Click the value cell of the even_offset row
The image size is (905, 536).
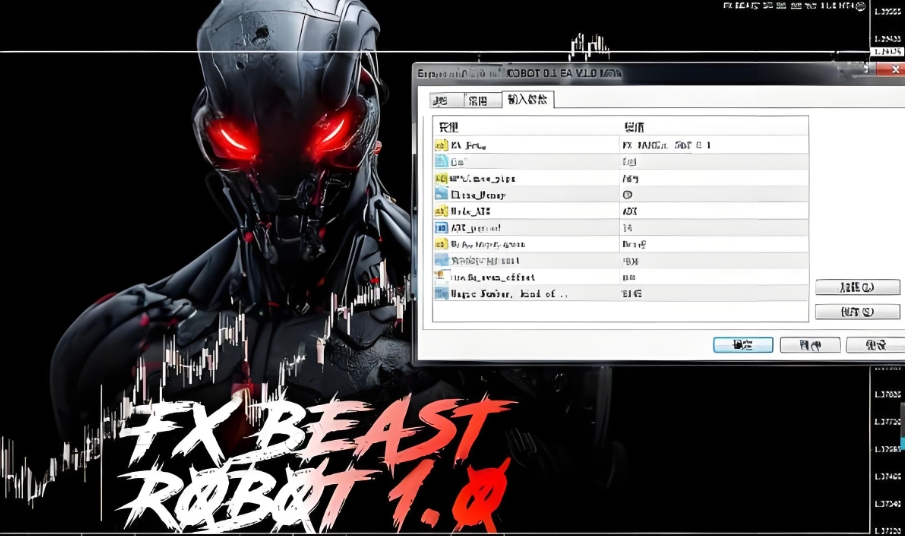tap(713, 277)
